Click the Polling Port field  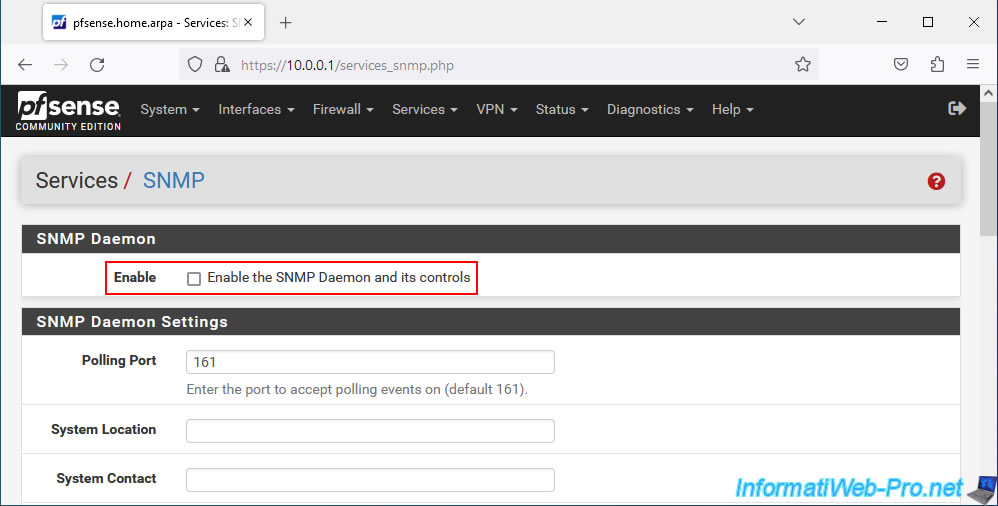(370, 362)
